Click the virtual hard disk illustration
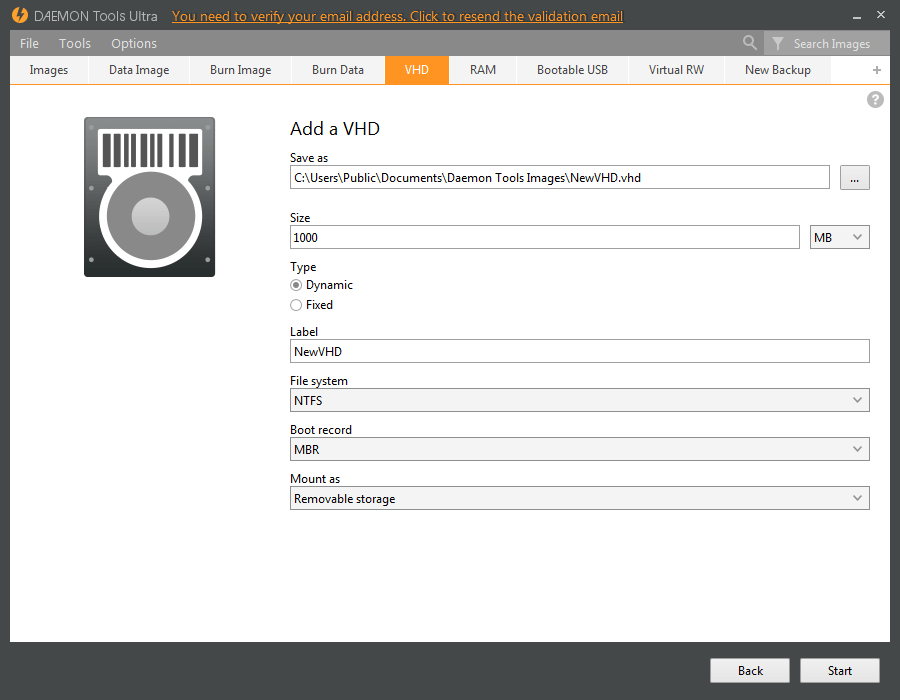This screenshot has height=700, width=900. [149, 197]
